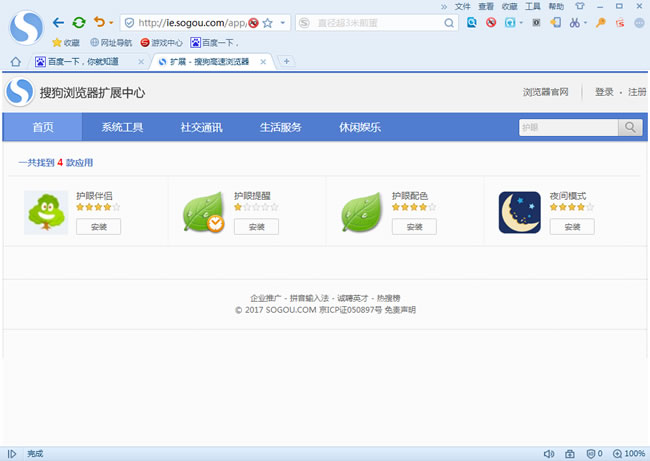Close the 百度一下，你就知道 tab
The width and height of the screenshot is (650, 461).
141,62
